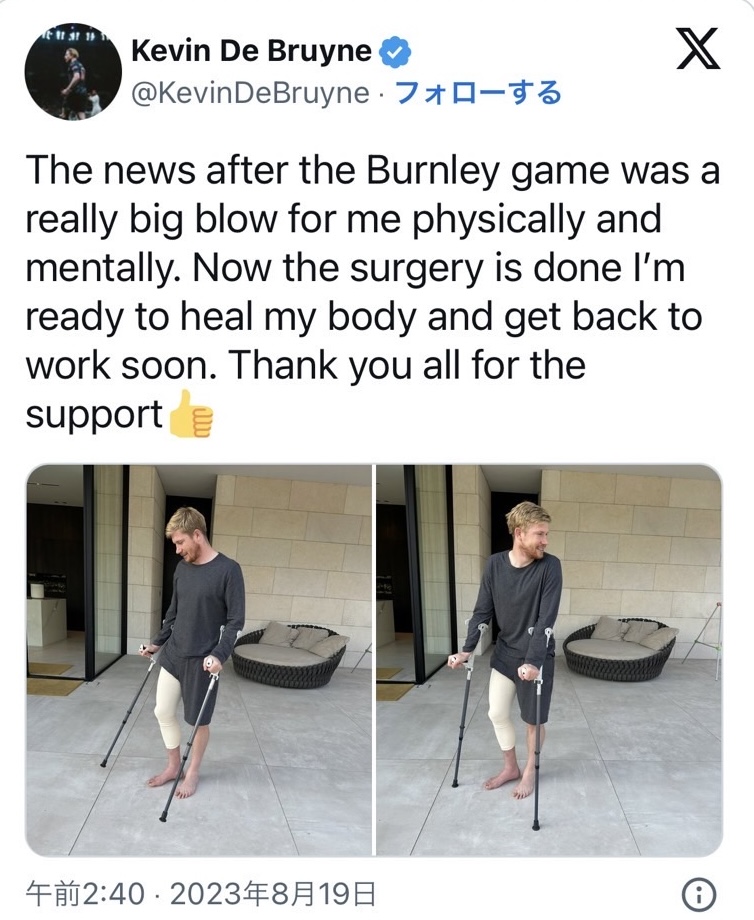Click the 2023年8月19日 date text

click(x=273, y=895)
